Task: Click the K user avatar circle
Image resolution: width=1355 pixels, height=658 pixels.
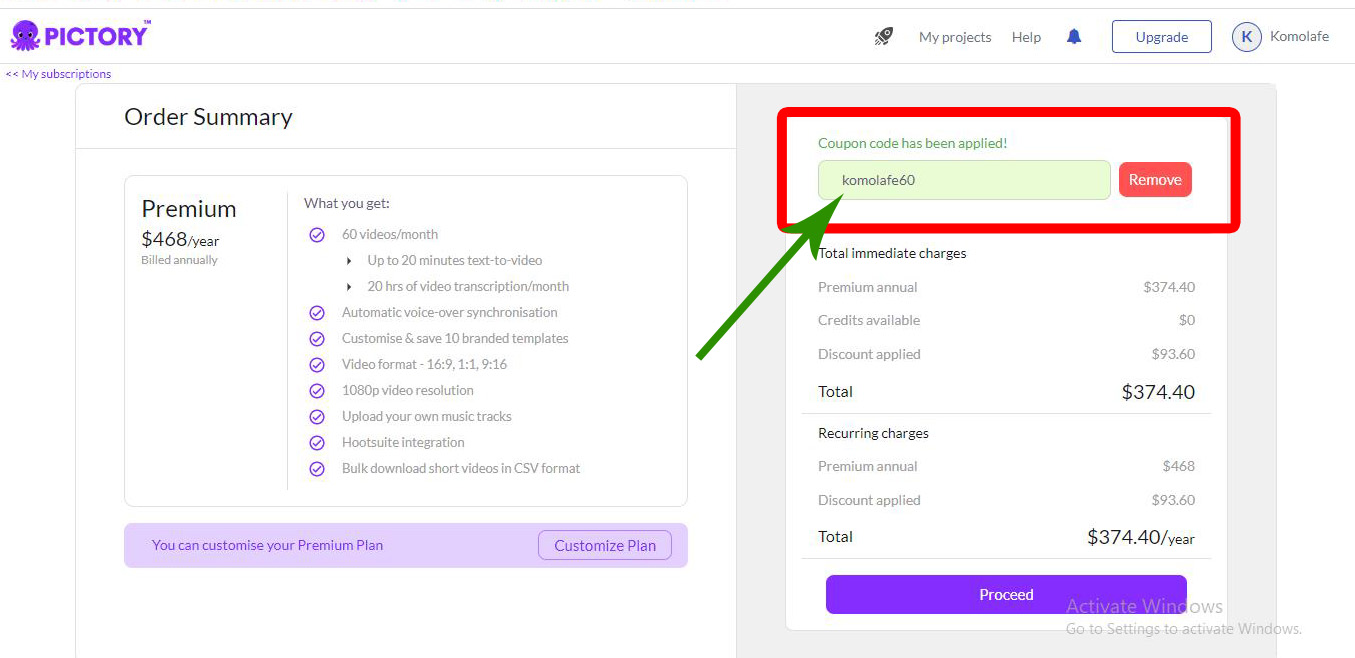Action: click(1246, 37)
